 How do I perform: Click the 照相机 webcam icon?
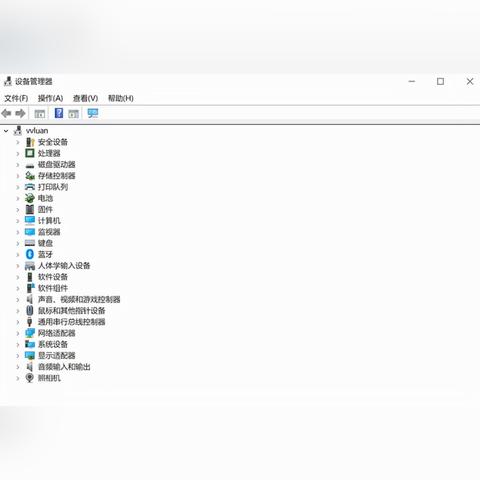point(30,378)
